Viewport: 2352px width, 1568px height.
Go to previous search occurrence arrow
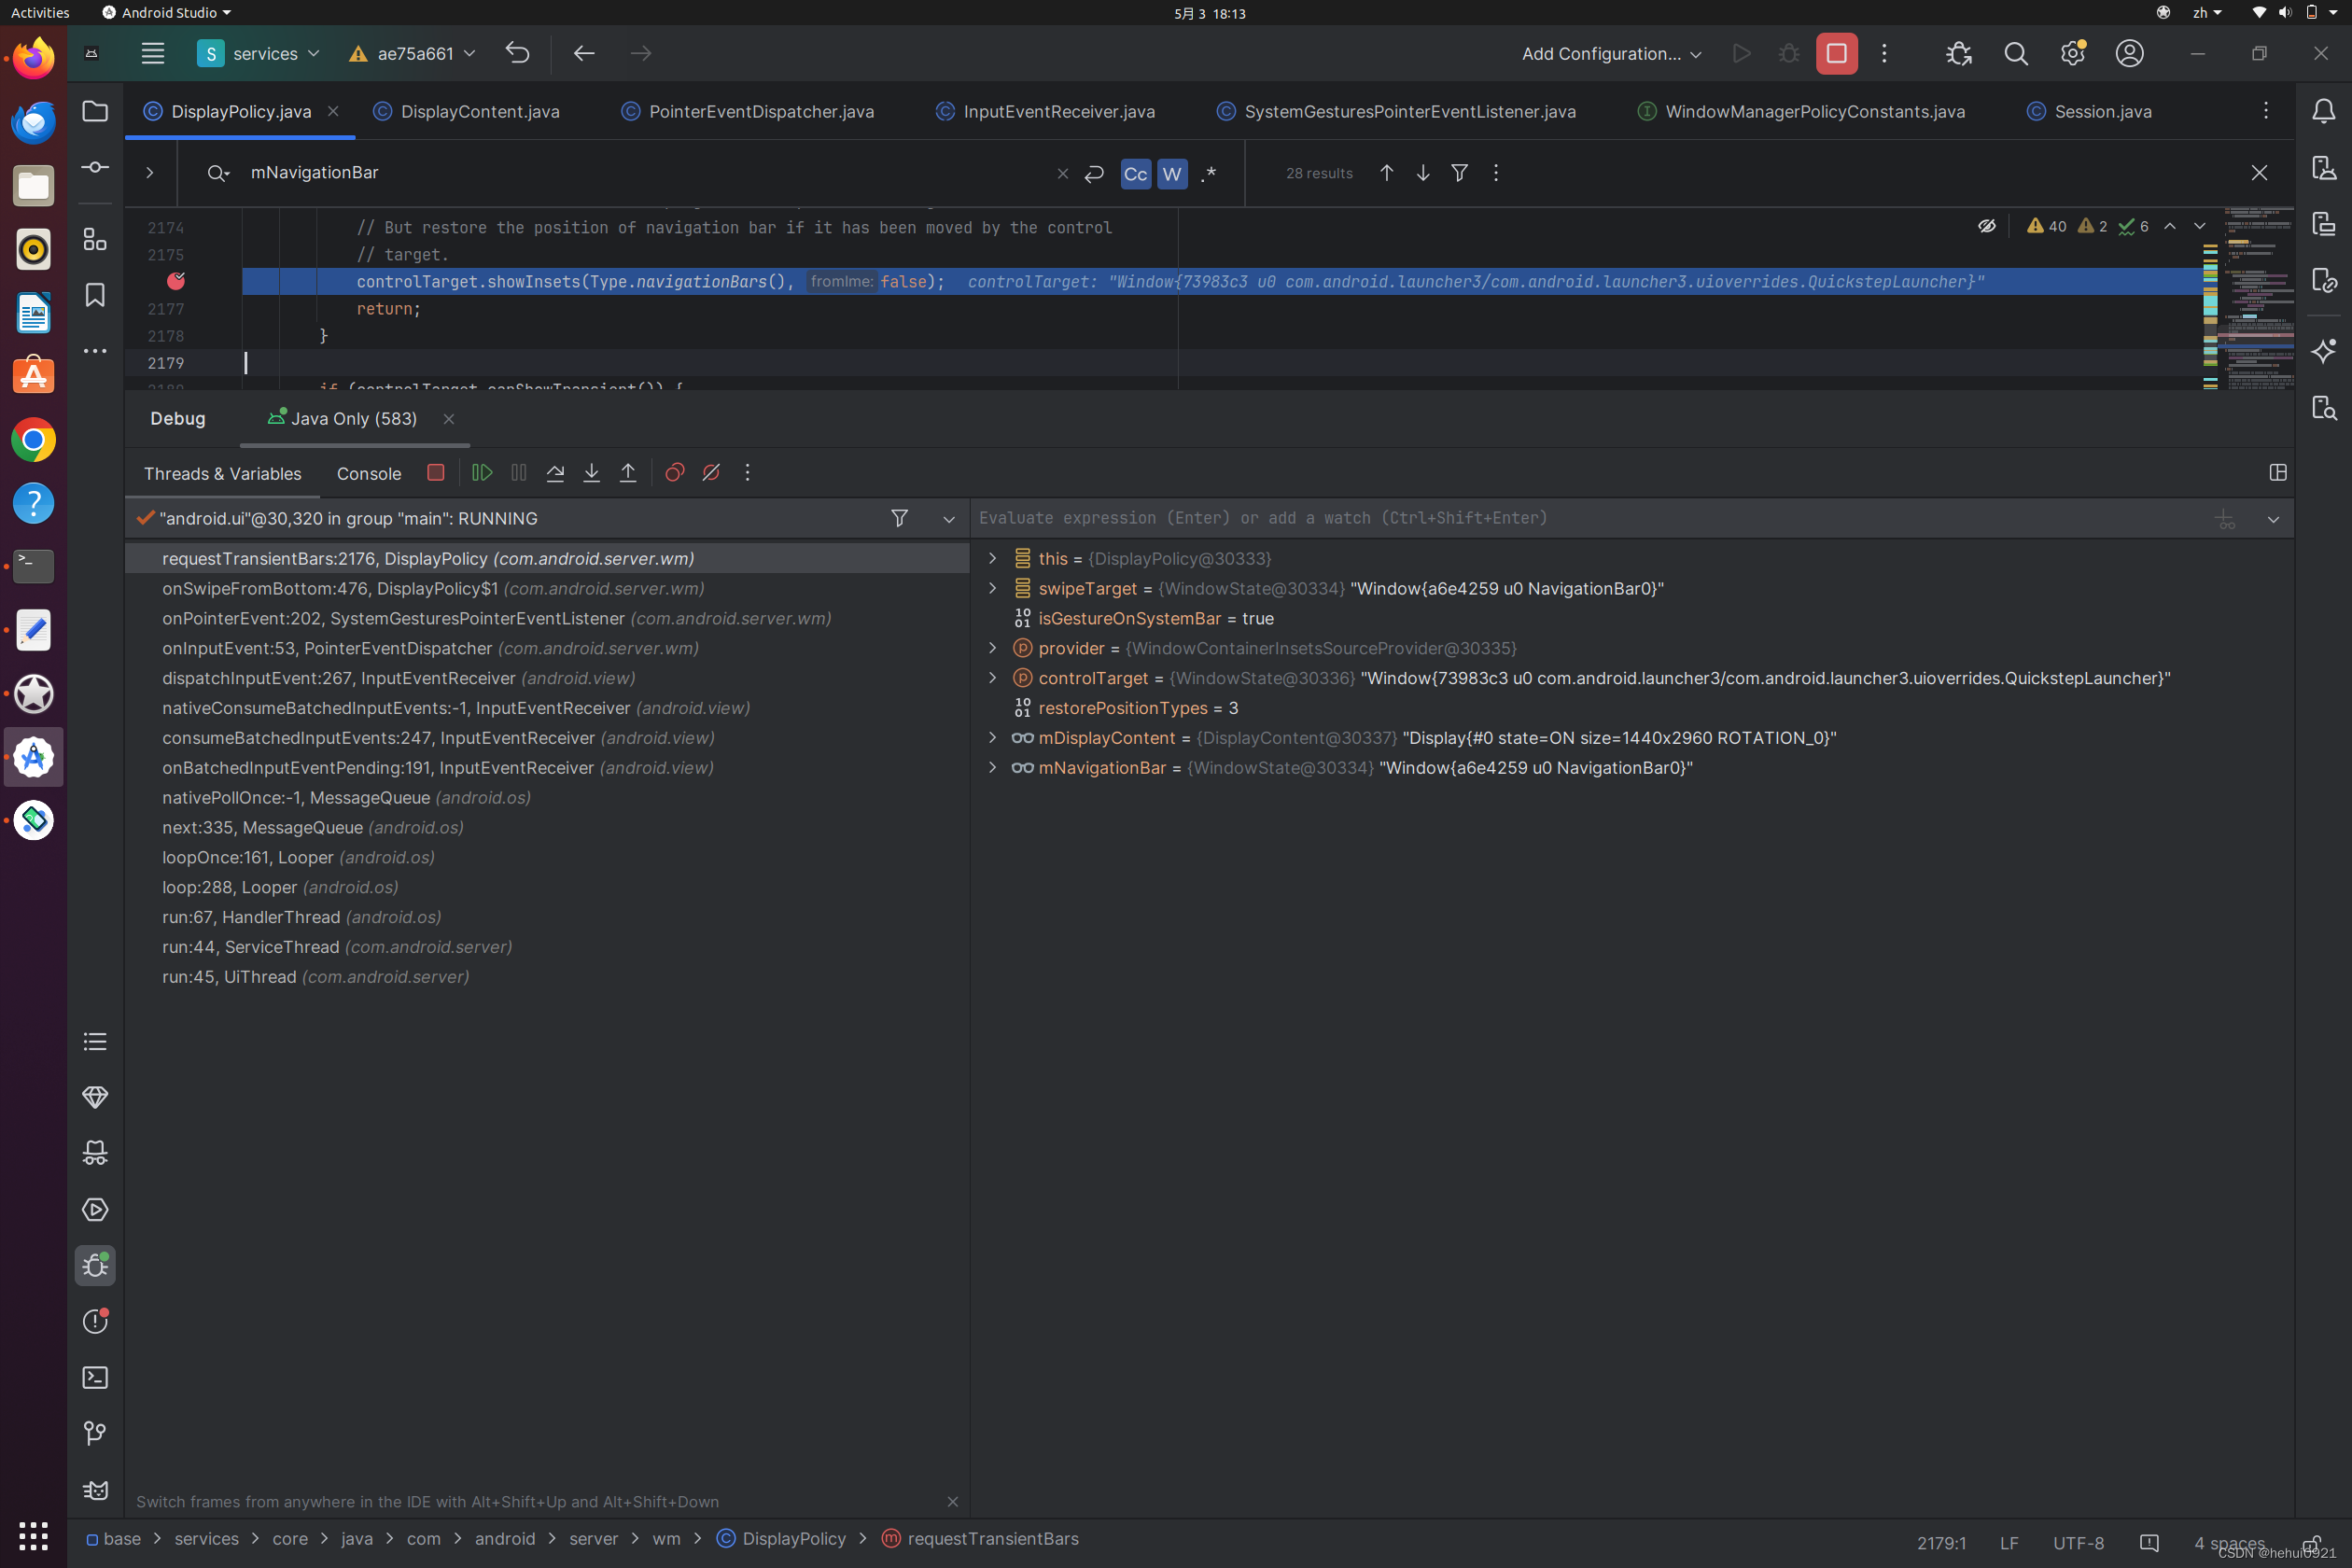[x=1386, y=173]
